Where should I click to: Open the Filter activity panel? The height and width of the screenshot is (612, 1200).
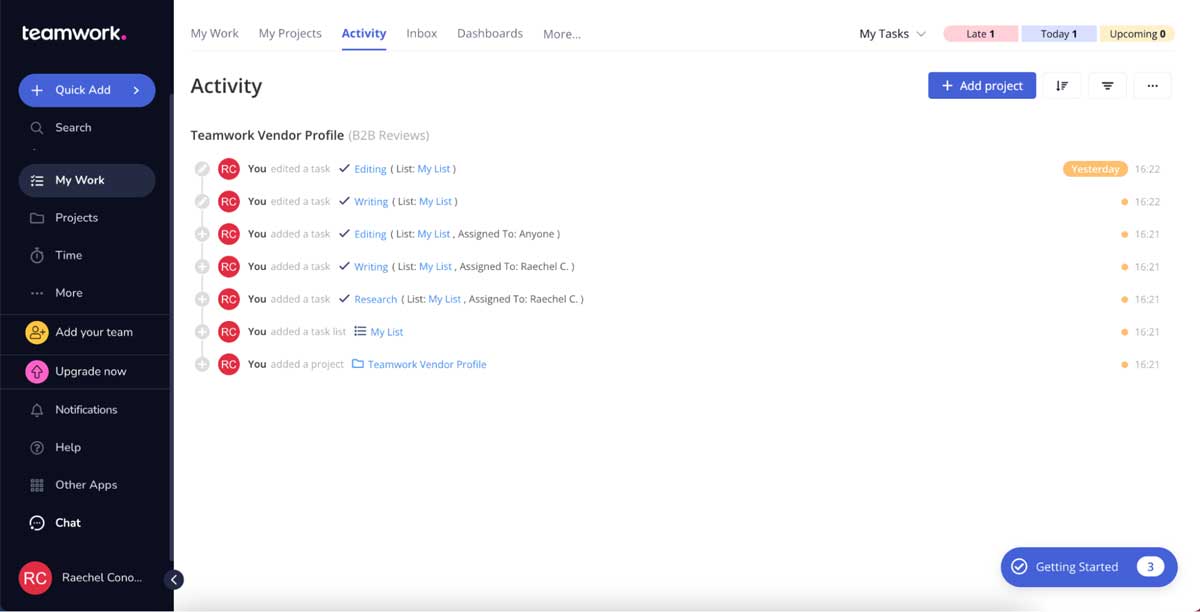(x=1107, y=85)
